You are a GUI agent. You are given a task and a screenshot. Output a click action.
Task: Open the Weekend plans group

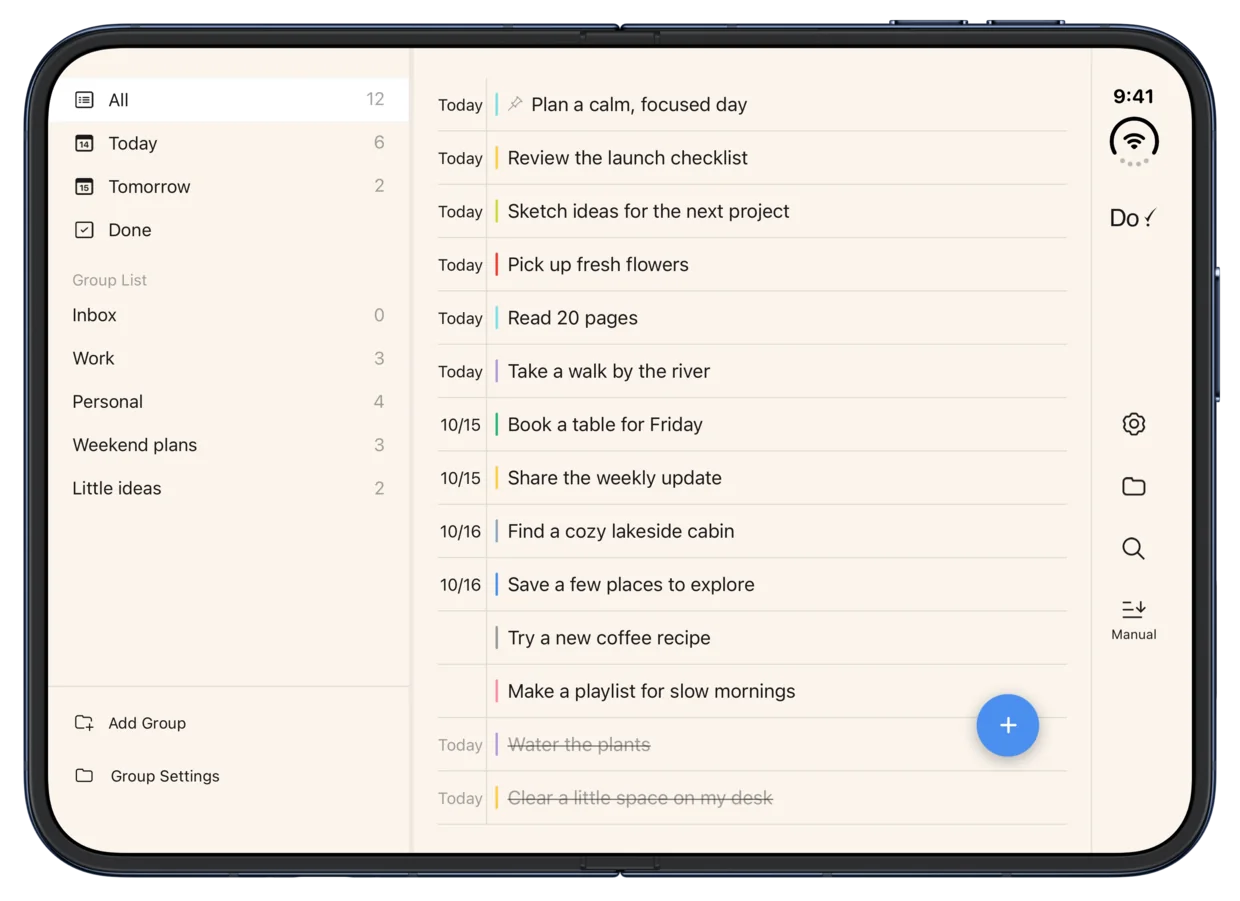[229, 445]
